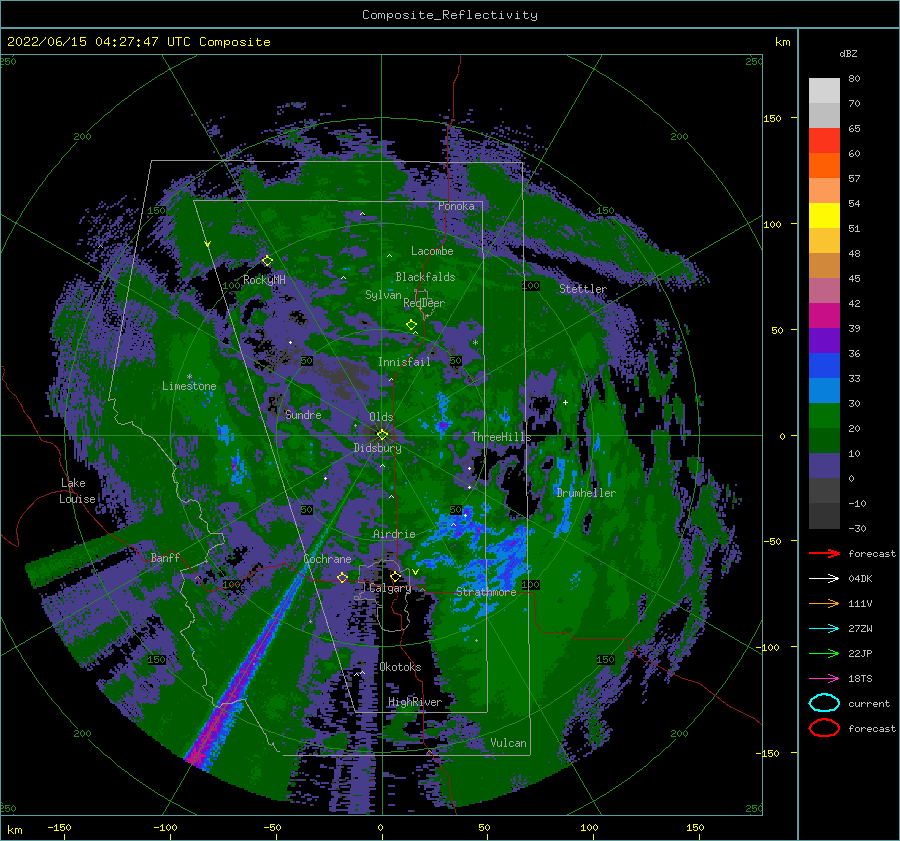Select the yellow diamond marker below RedDeer

pyautogui.click(x=411, y=325)
